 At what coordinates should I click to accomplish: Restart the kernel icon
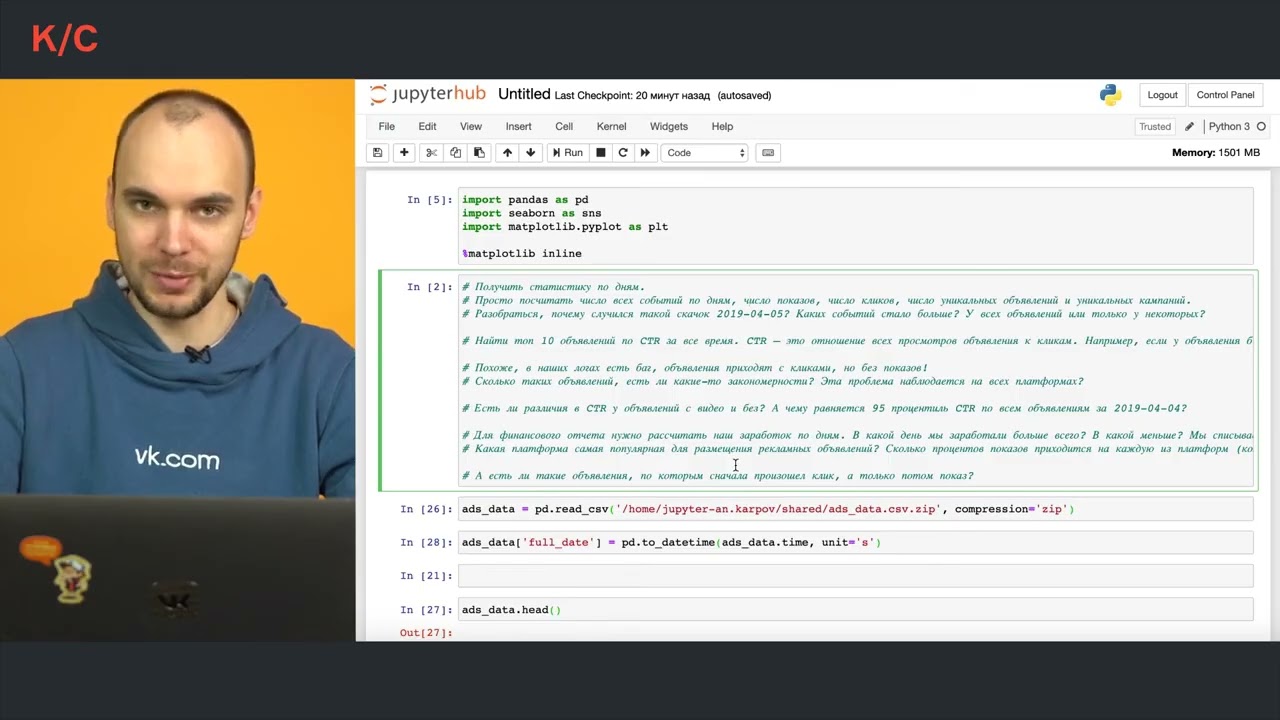(x=623, y=153)
